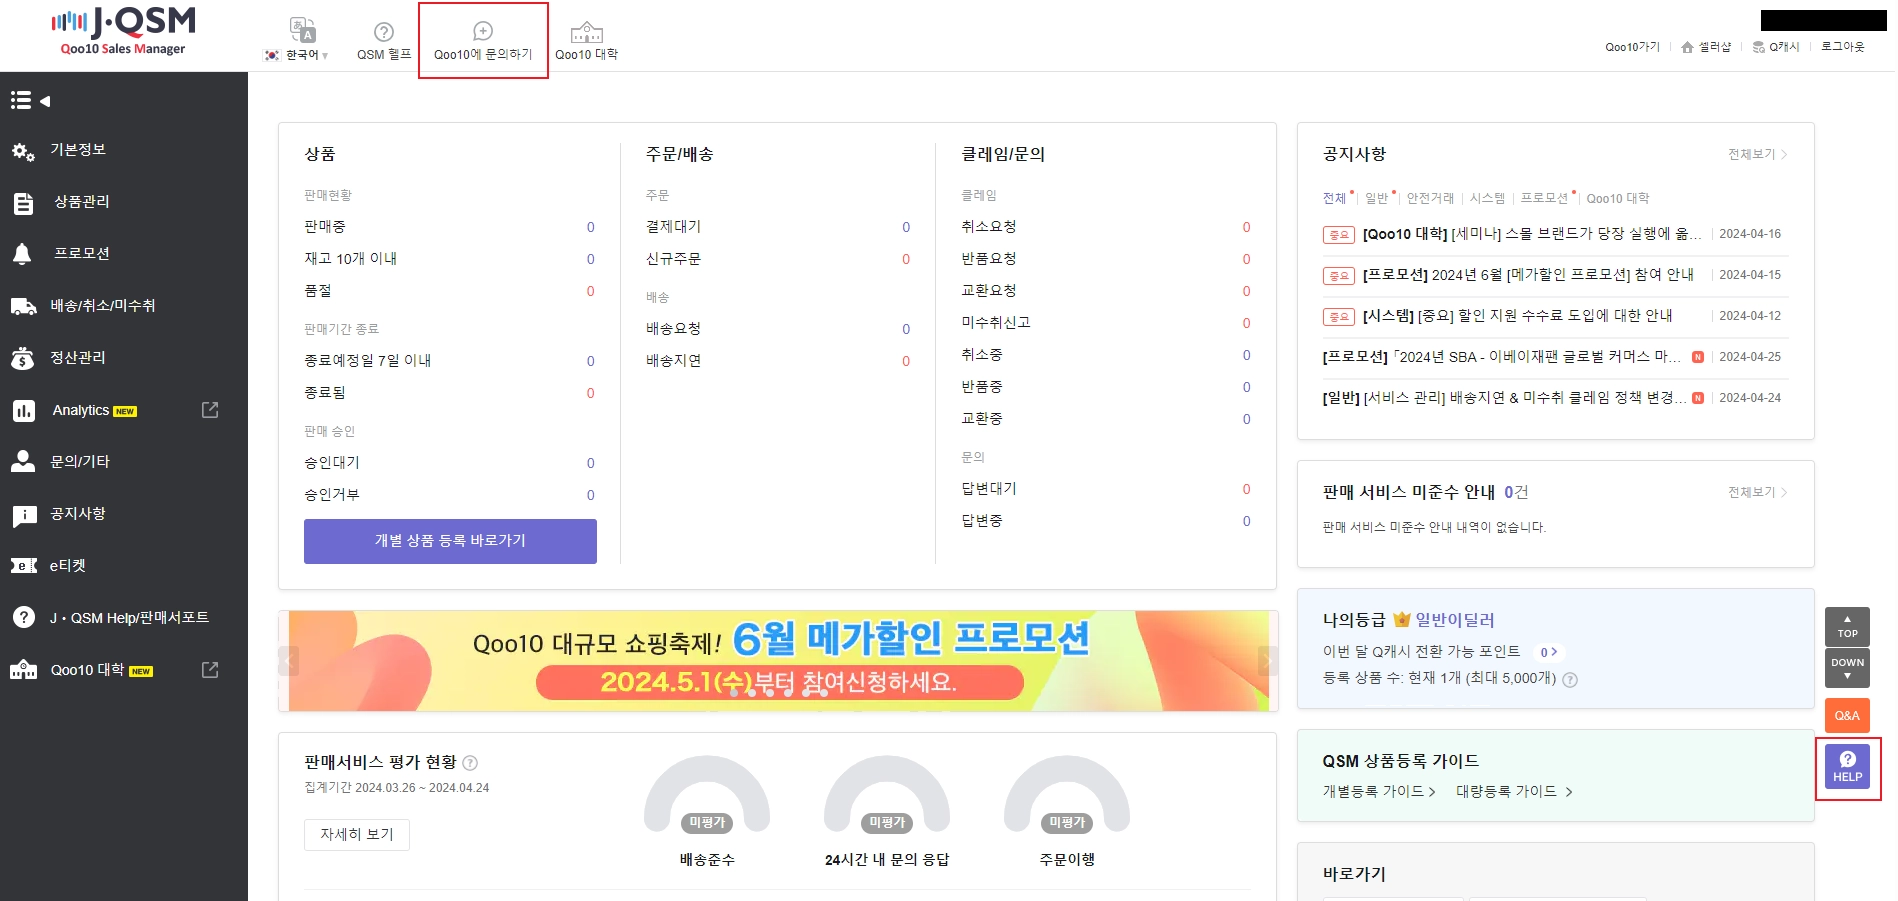Image resolution: width=1898 pixels, height=901 pixels.
Task: Click the 신규주문 count
Action: click(906, 259)
